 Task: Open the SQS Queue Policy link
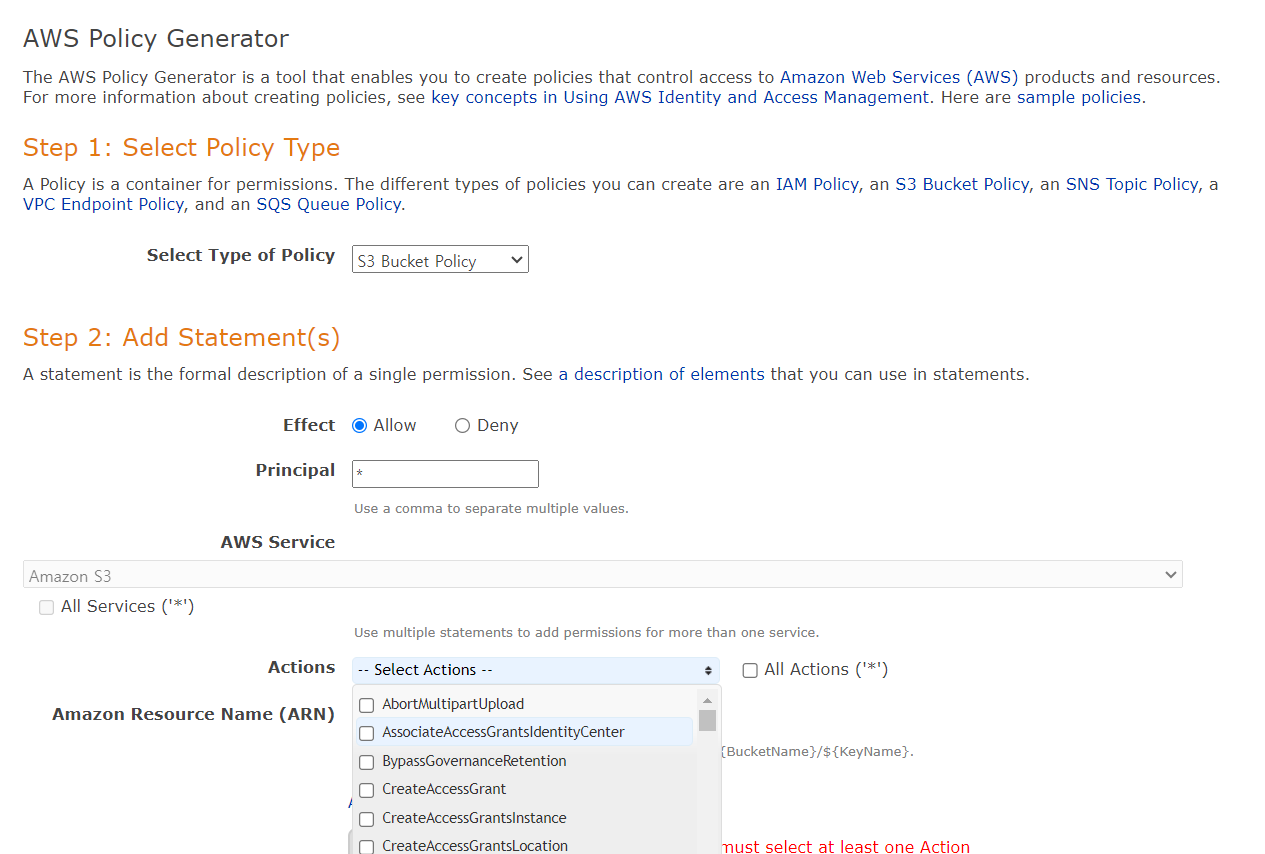(329, 204)
